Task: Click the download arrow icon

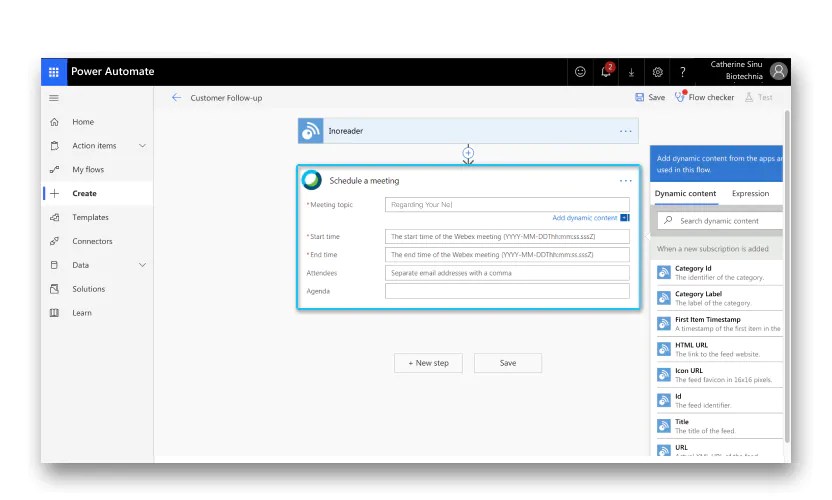Action: click(631, 72)
